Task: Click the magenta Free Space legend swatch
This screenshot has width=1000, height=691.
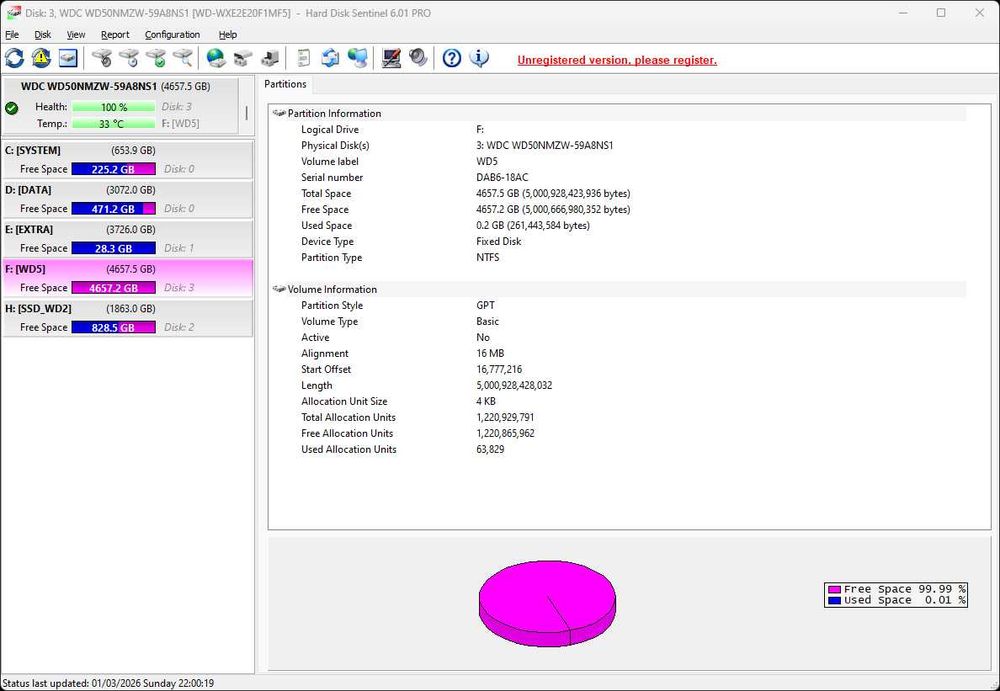Action: tap(834, 590)
